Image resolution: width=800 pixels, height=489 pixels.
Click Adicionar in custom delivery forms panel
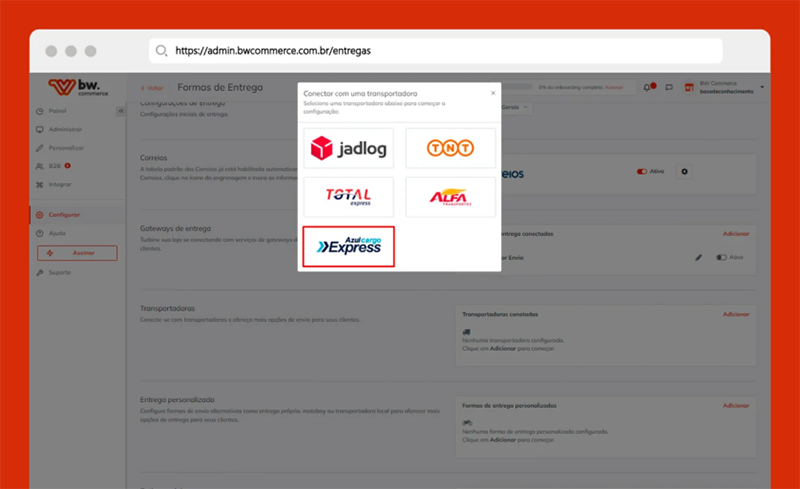pyautogui.click(x=736, y=406)
